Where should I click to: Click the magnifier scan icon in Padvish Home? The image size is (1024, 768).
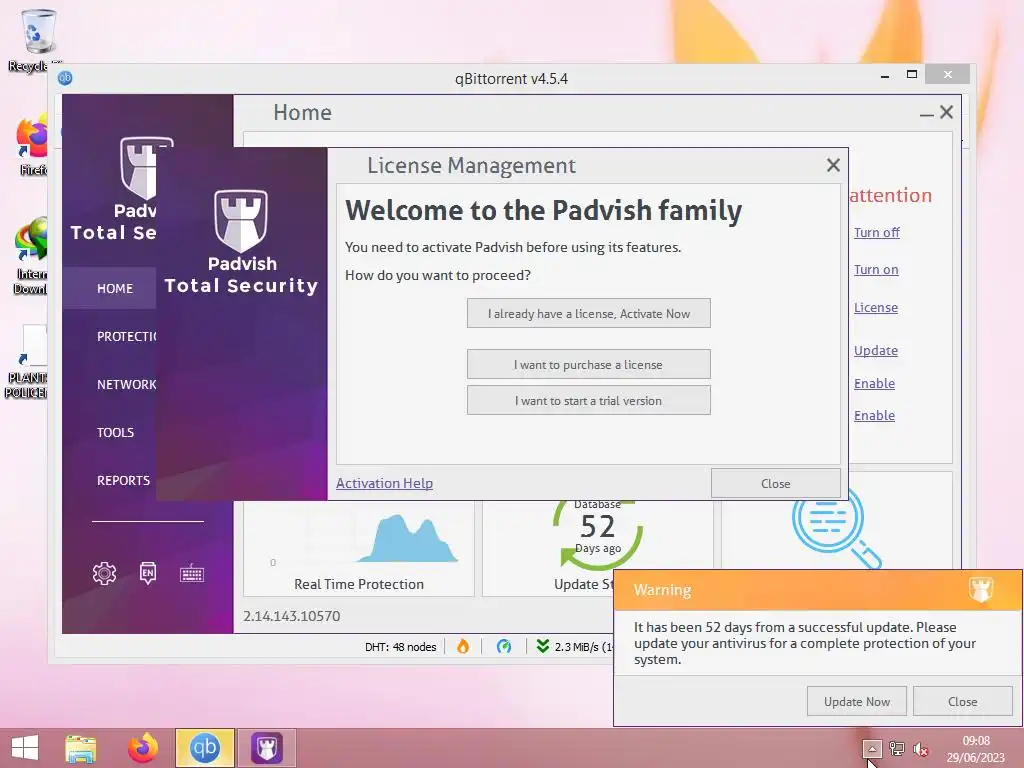pyautogui.click(x=836, y=530)
